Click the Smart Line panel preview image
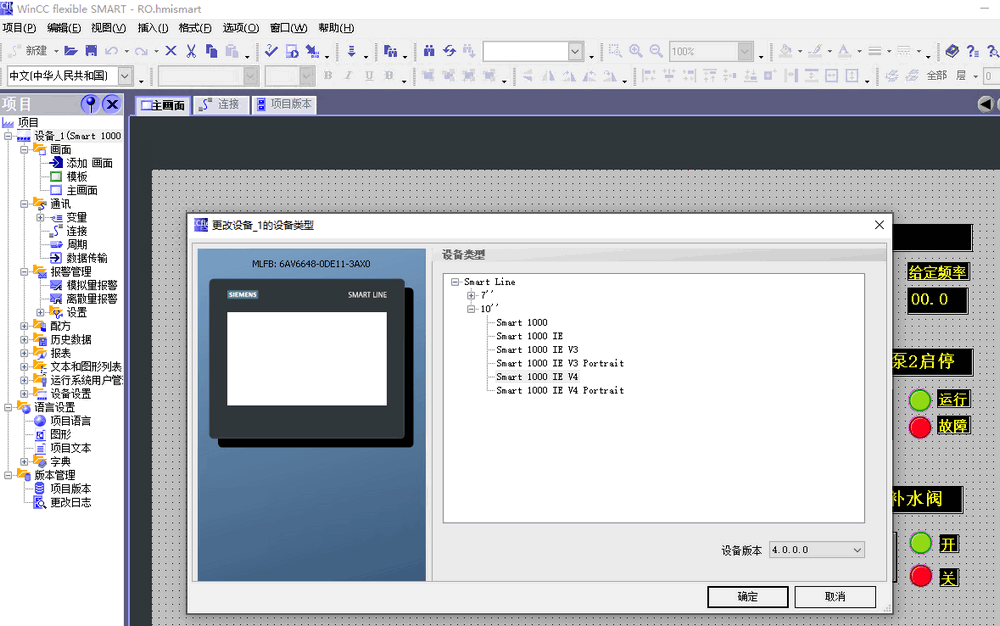The height and width of the screenshot is (626, 1000). point(311,362)
